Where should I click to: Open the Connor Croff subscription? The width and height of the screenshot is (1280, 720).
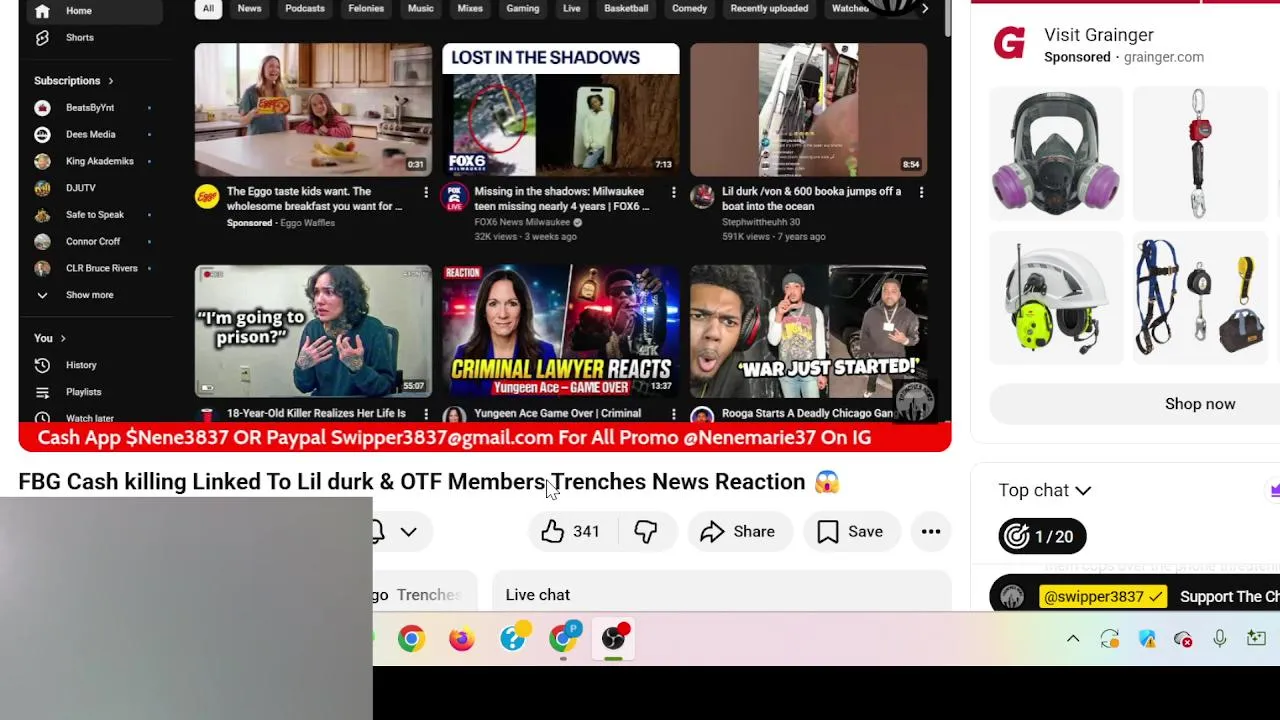pyautogui.click(x=92, y=241)
